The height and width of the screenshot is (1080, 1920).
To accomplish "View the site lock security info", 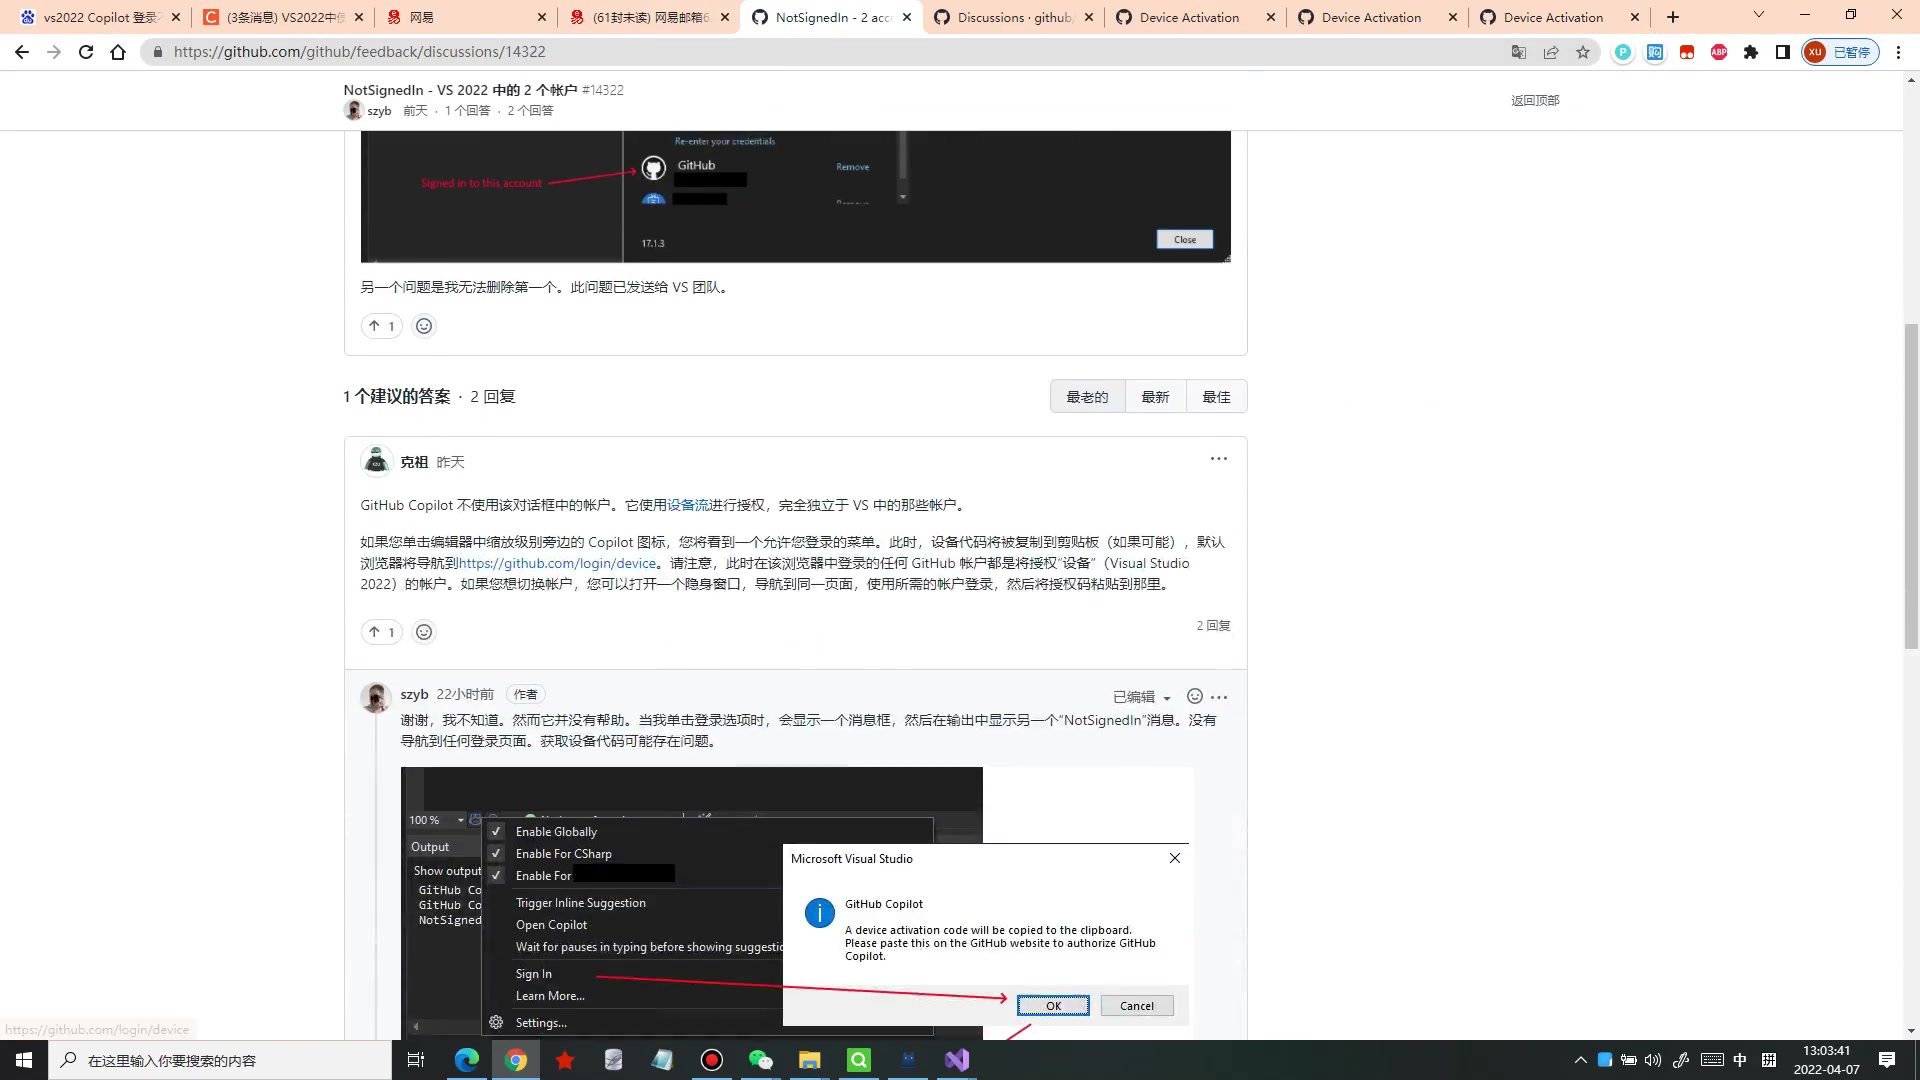I will [x=157, y=52].
